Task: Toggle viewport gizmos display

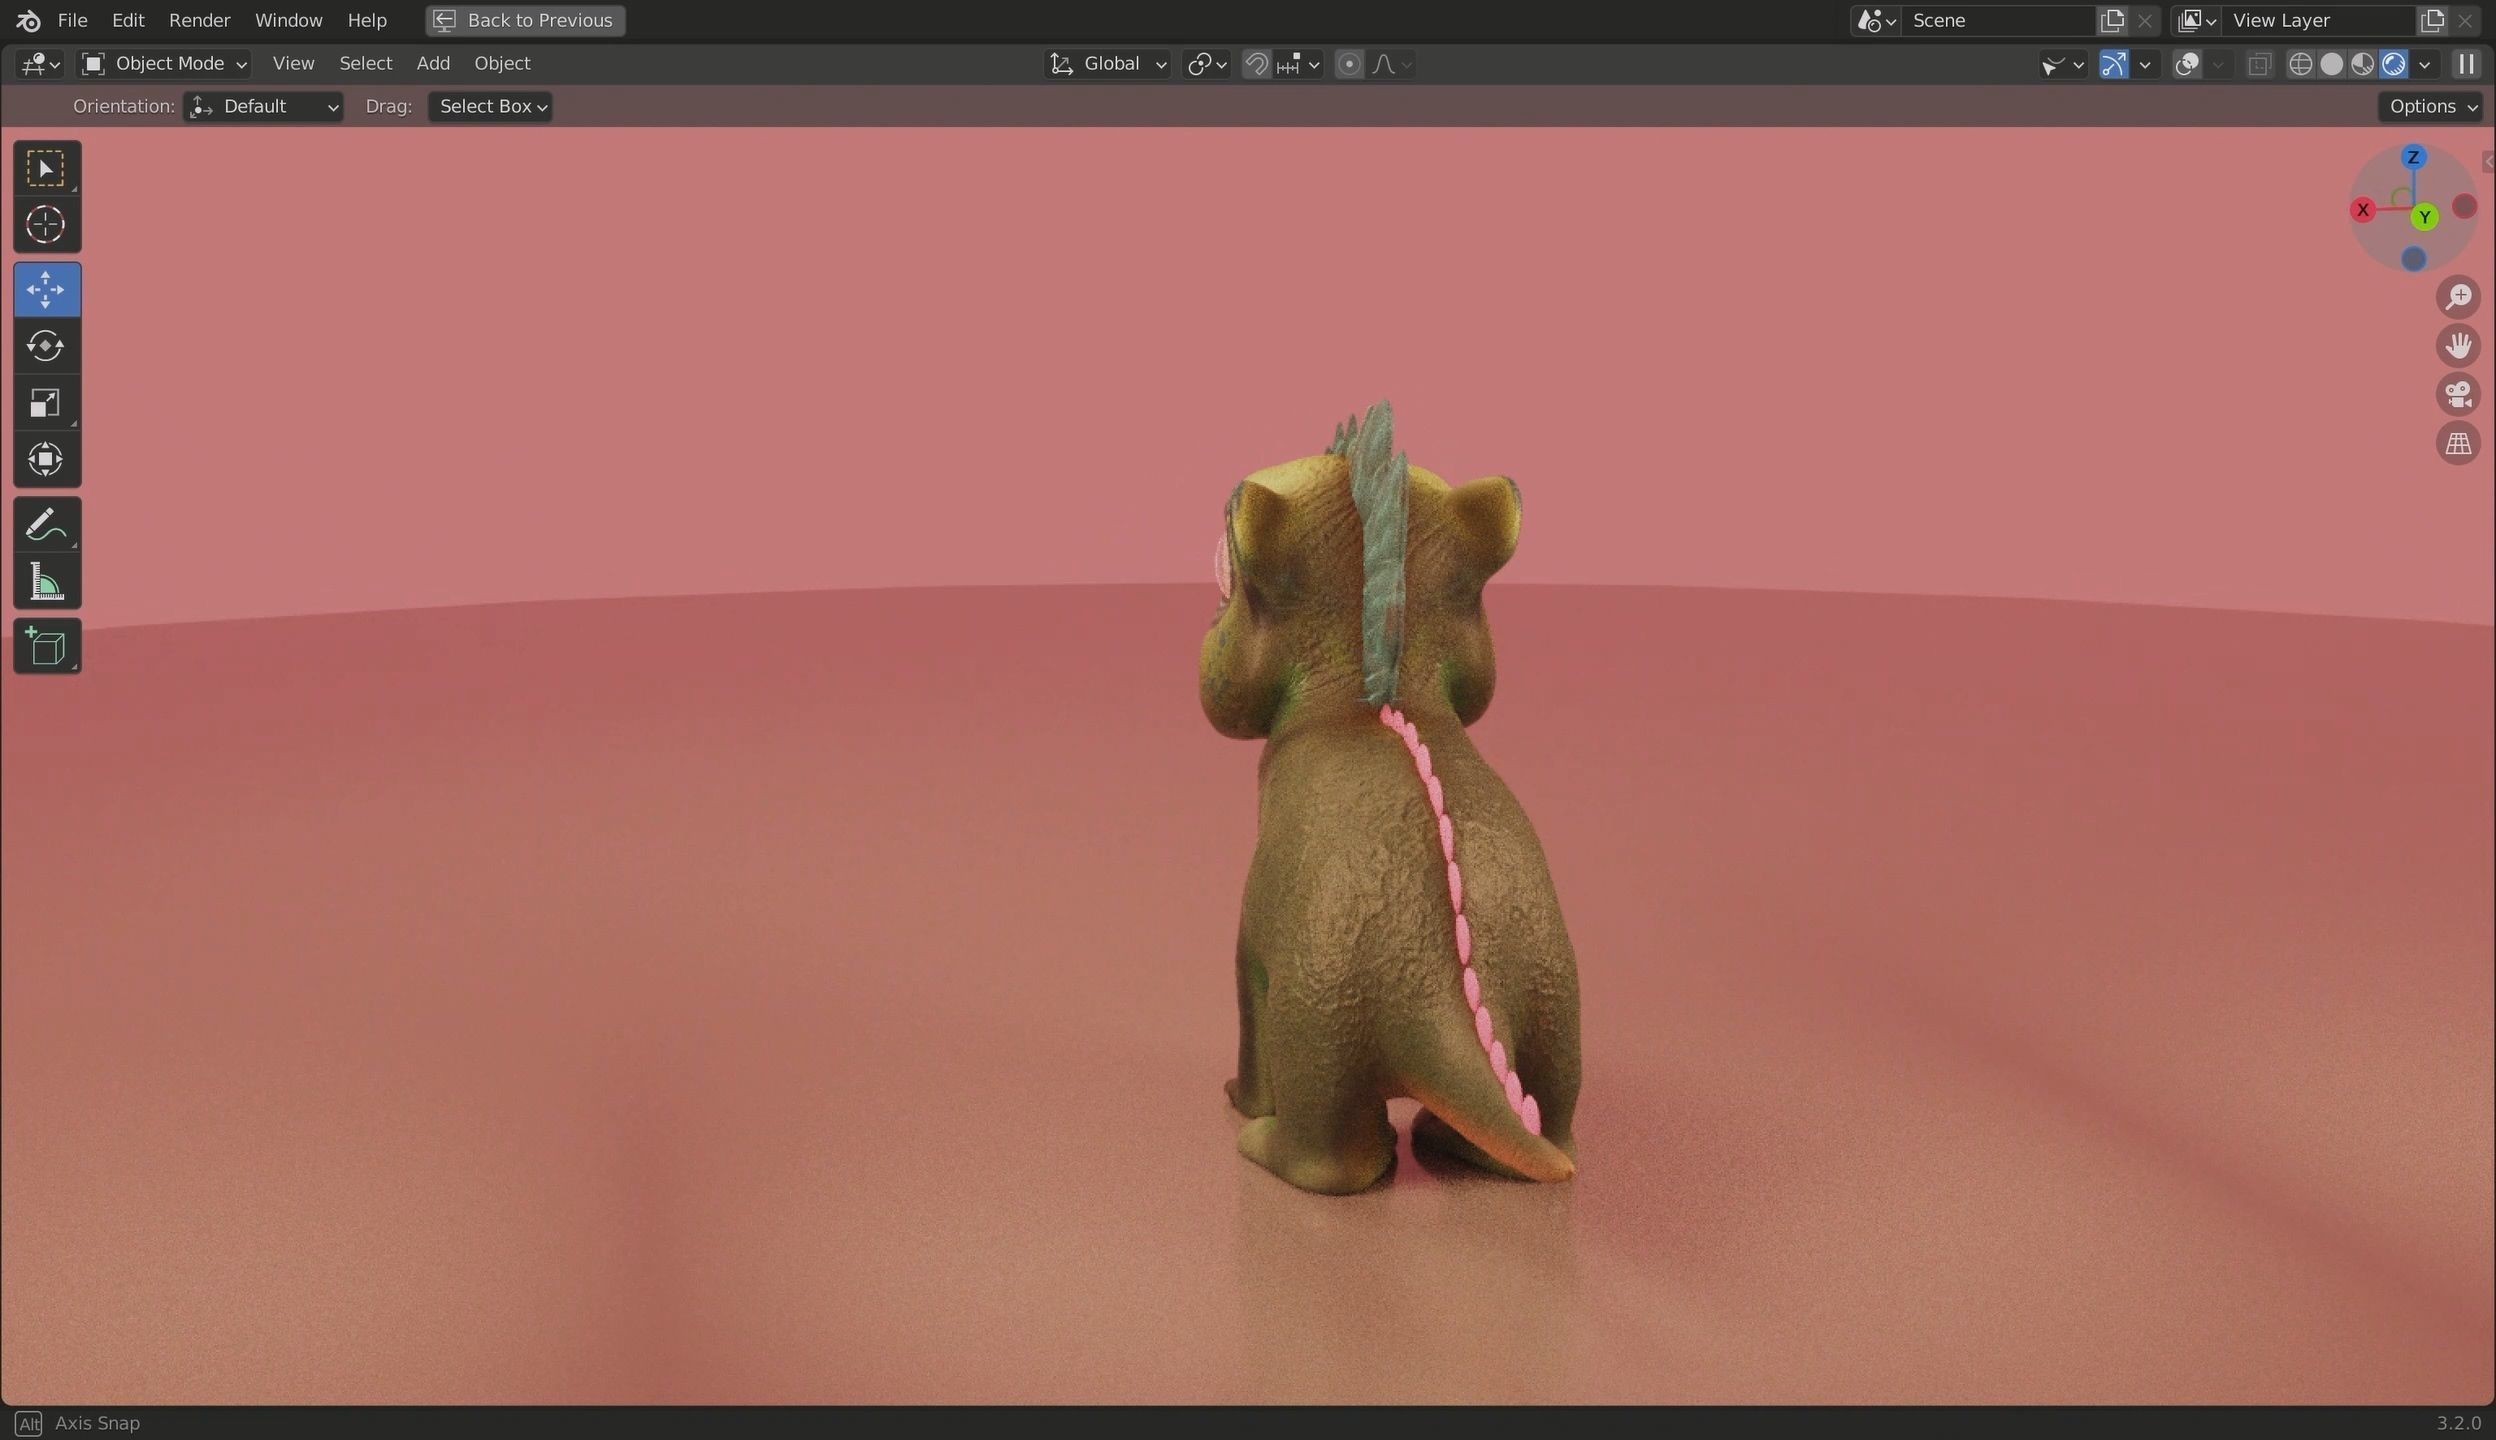Action: [2113, 64]
